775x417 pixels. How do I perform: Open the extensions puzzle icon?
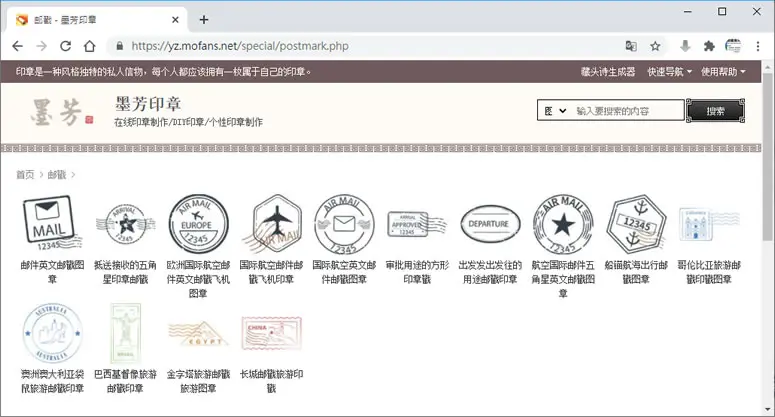pyautogui.click(x=709, y=46)
